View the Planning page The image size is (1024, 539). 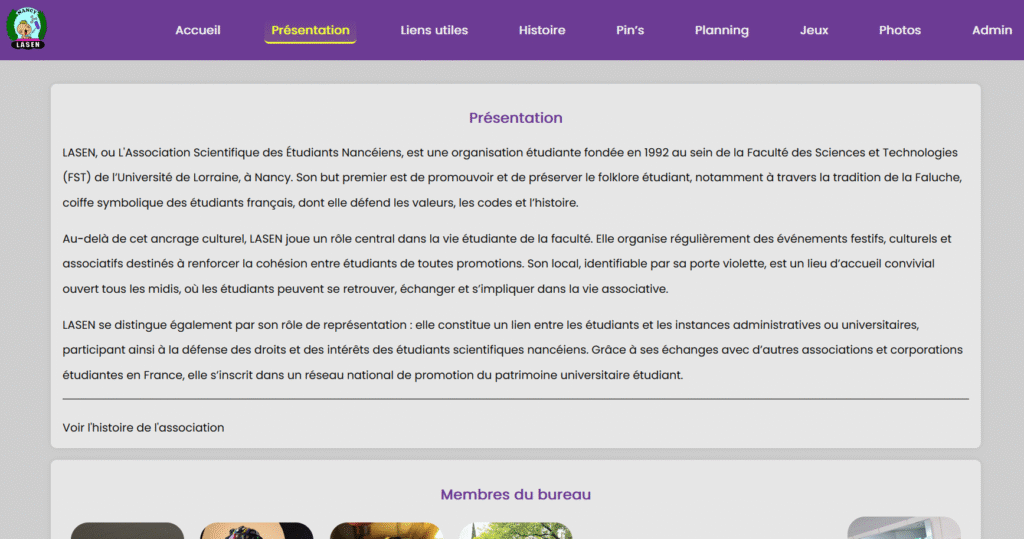pos(722,30)
